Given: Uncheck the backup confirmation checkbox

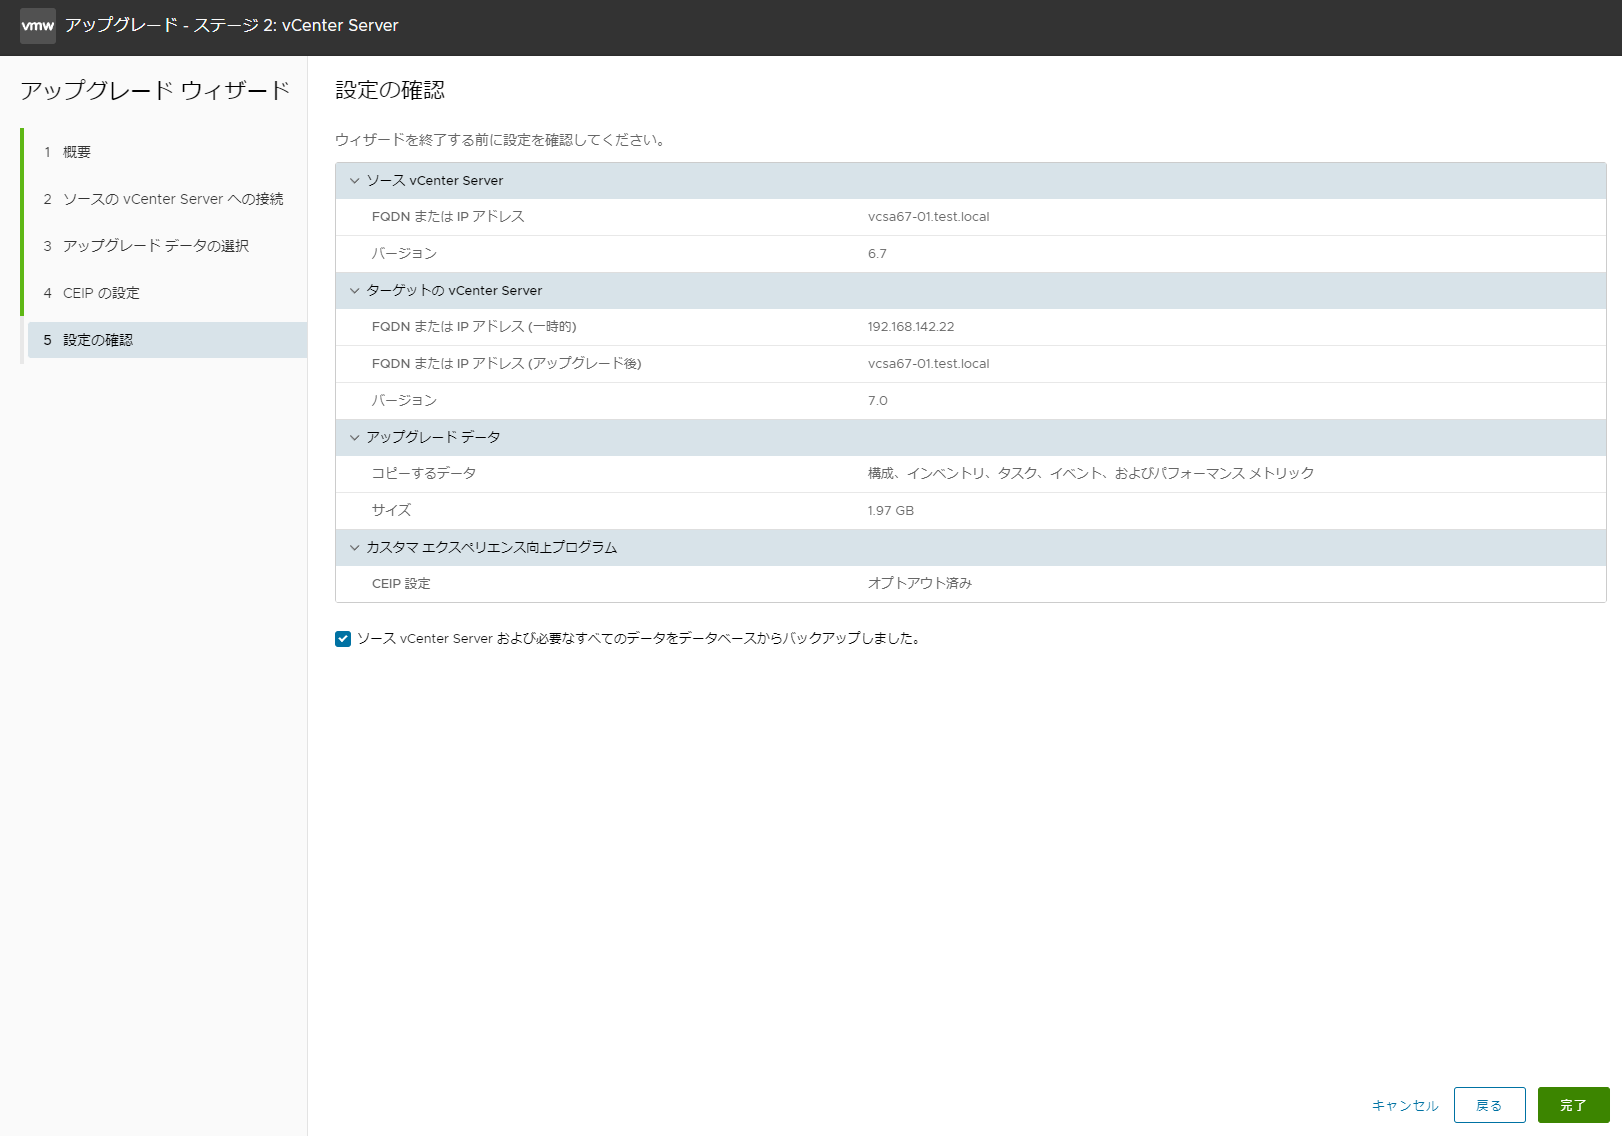Looking at the screenshot, I should 343,639.
